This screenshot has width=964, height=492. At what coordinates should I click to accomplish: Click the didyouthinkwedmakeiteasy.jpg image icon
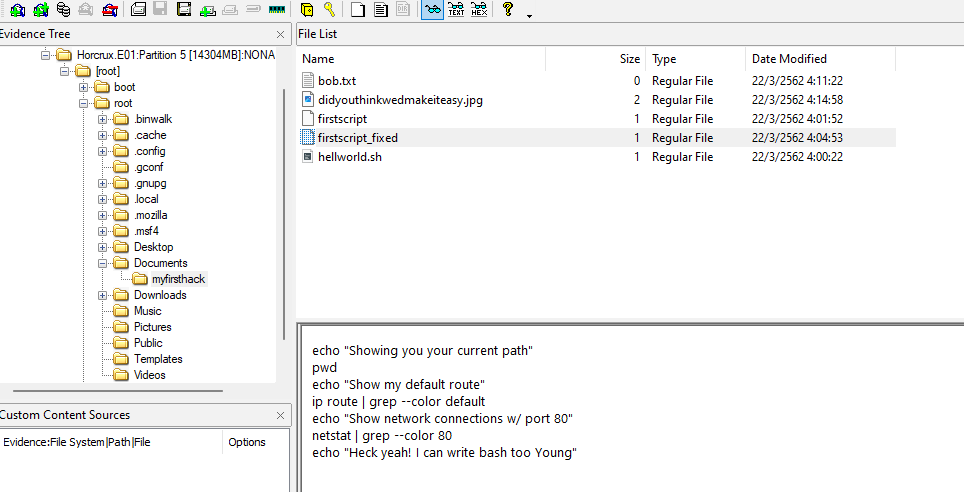click(308, 100)
